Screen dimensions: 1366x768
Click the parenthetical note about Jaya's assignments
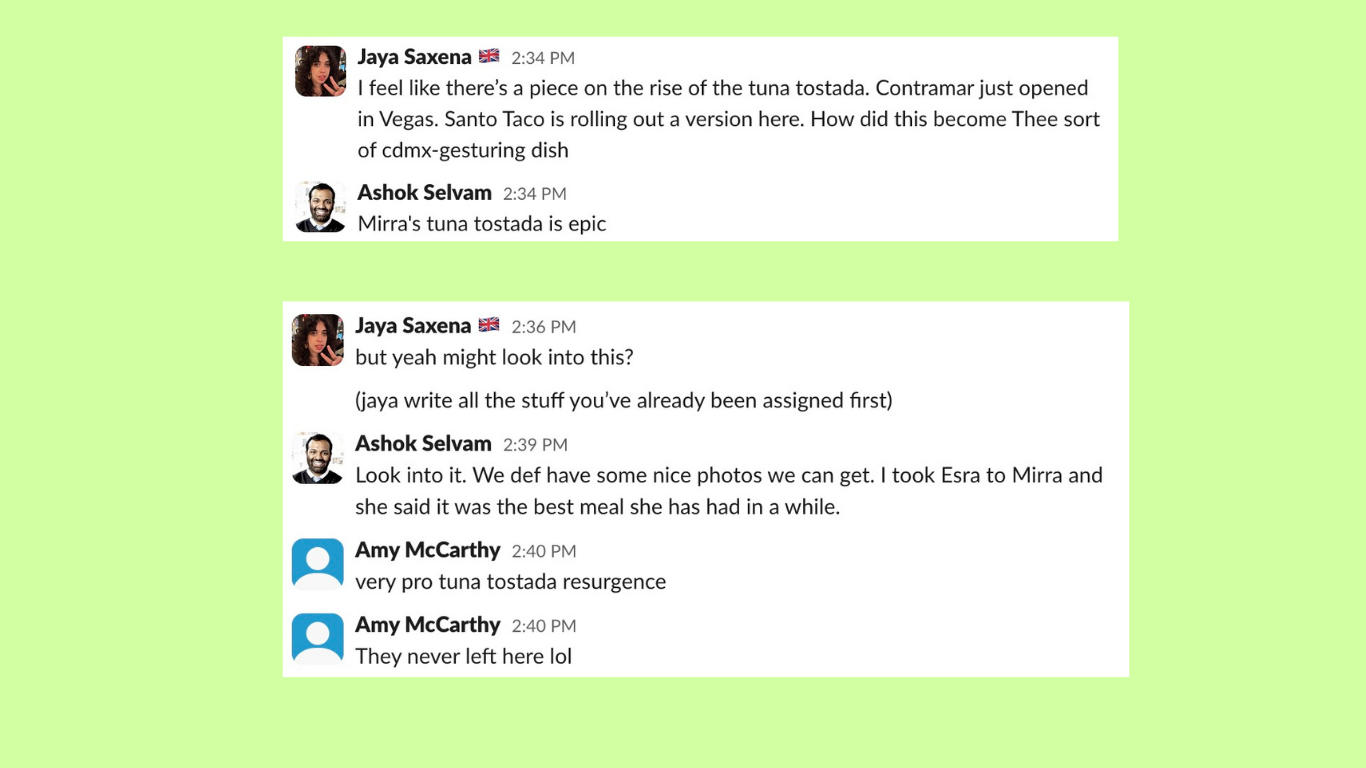pos(622,400)
